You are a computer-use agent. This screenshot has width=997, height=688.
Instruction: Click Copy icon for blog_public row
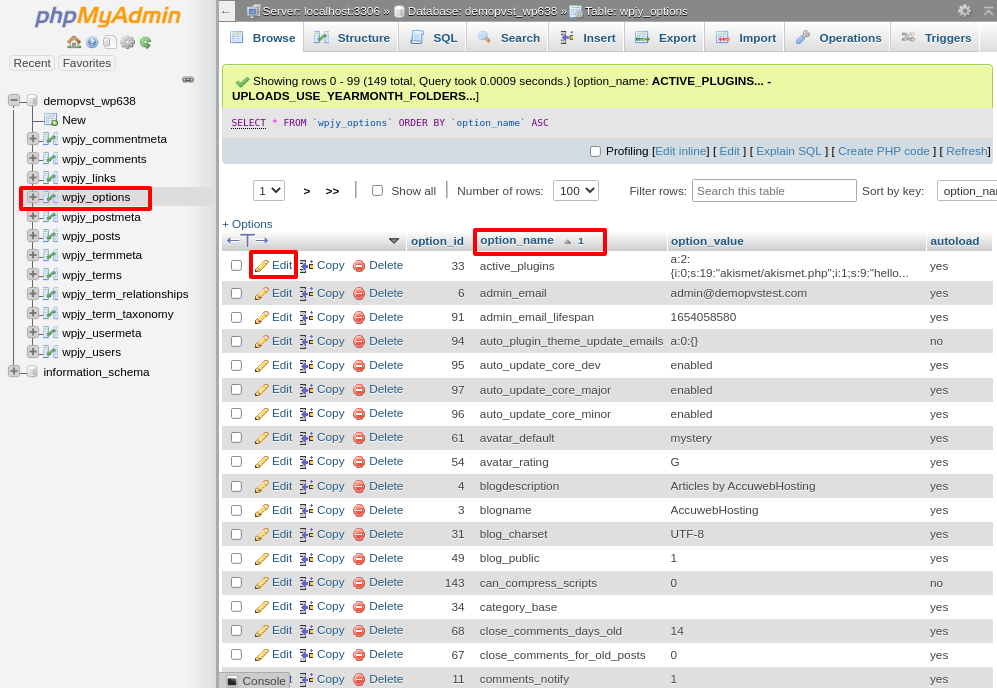306,558
